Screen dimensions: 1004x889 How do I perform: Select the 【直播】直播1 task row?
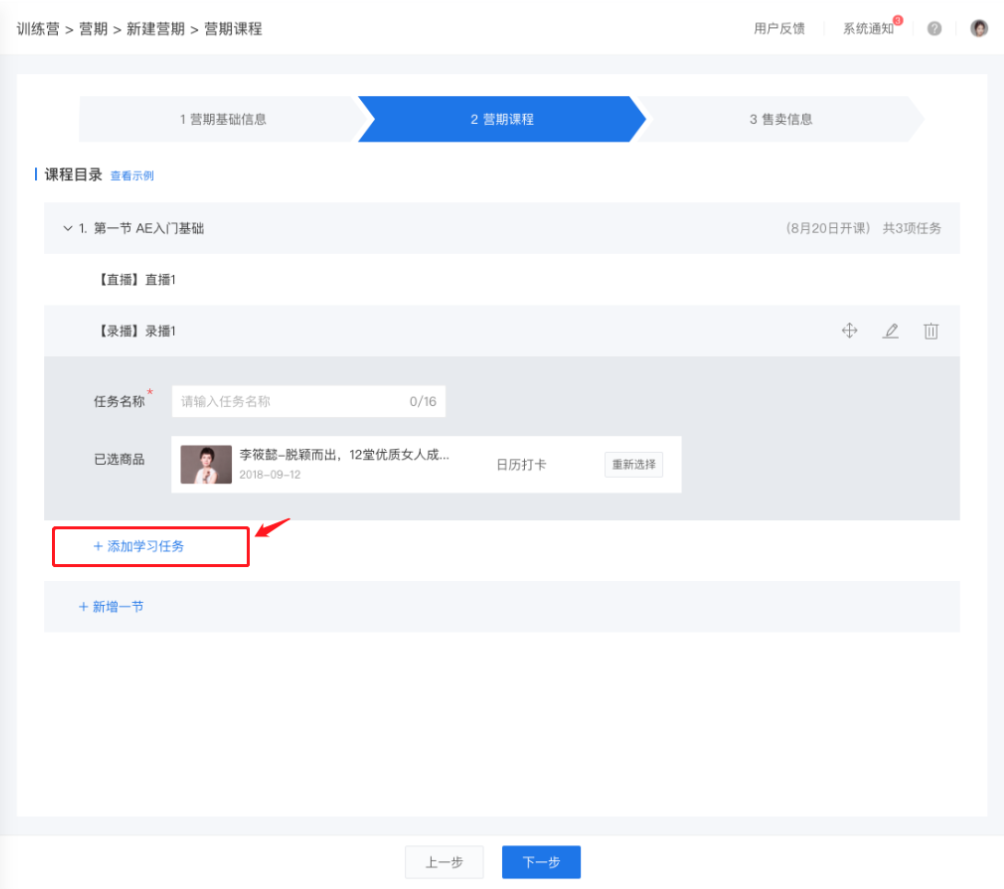click(501, 279)
